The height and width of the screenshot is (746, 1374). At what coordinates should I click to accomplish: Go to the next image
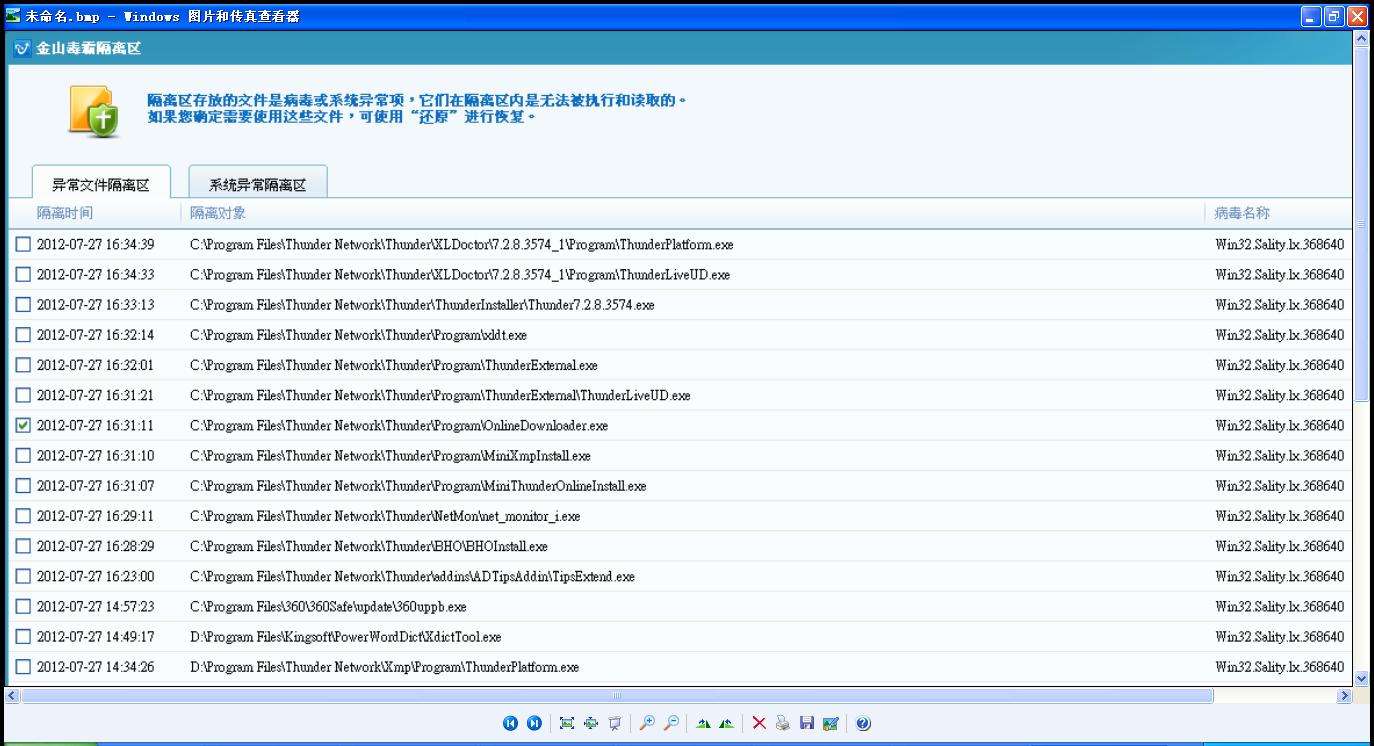click(x=534, y=723)
